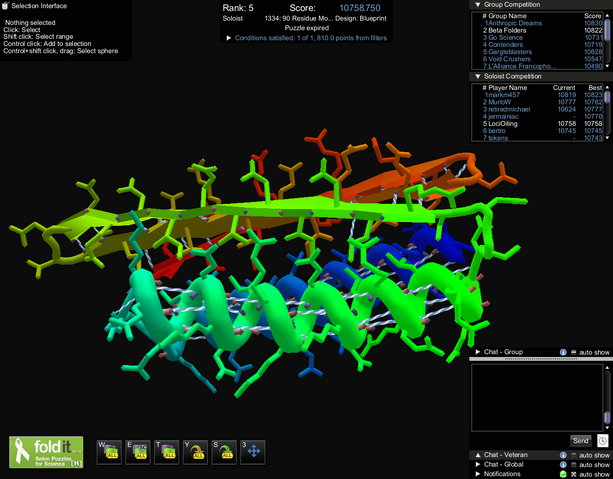Collapse the Group Competition panel
The width and height of the screenshot is (613, 479).
[477, 5]
